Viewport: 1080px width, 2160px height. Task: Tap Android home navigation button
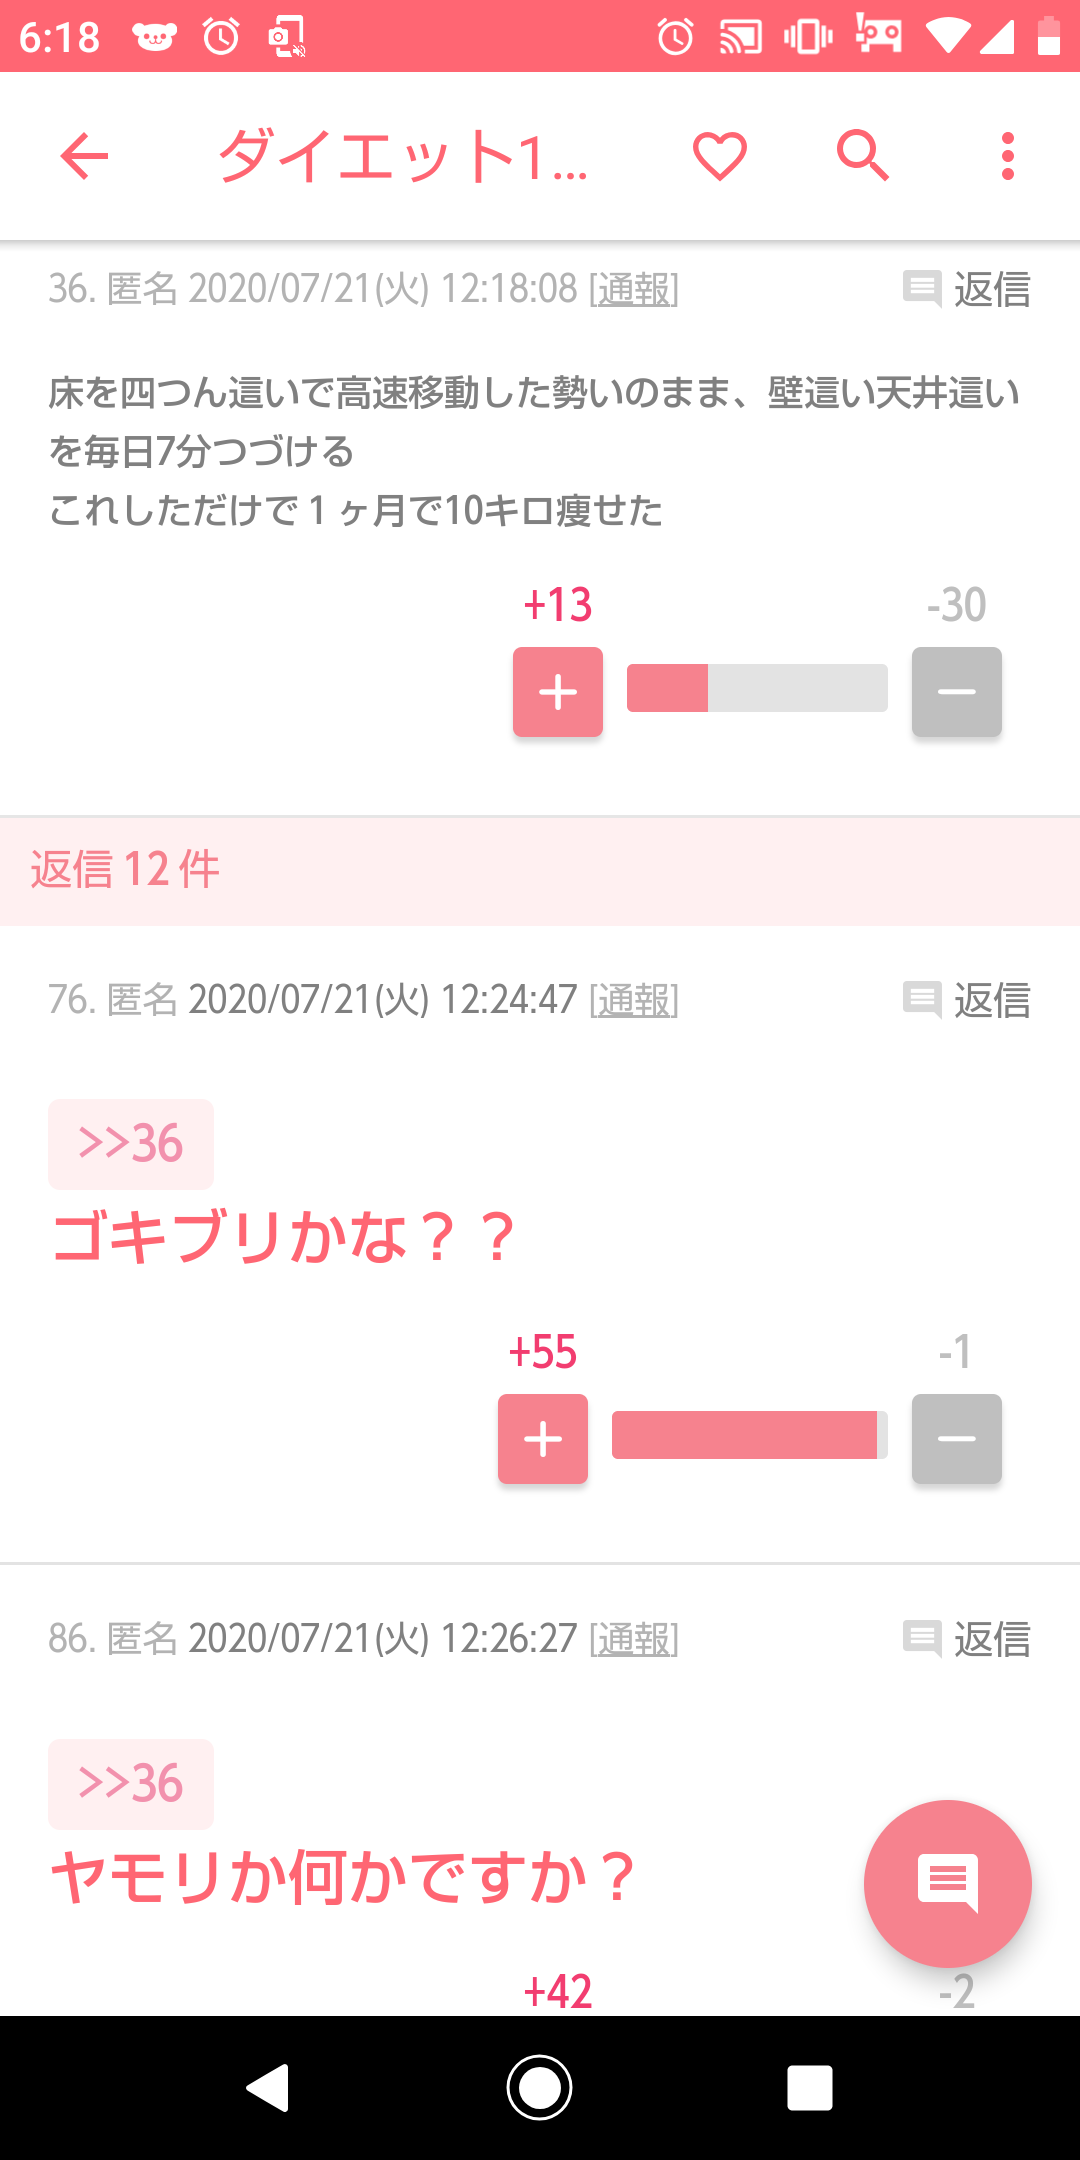[x=539, y=2088]
